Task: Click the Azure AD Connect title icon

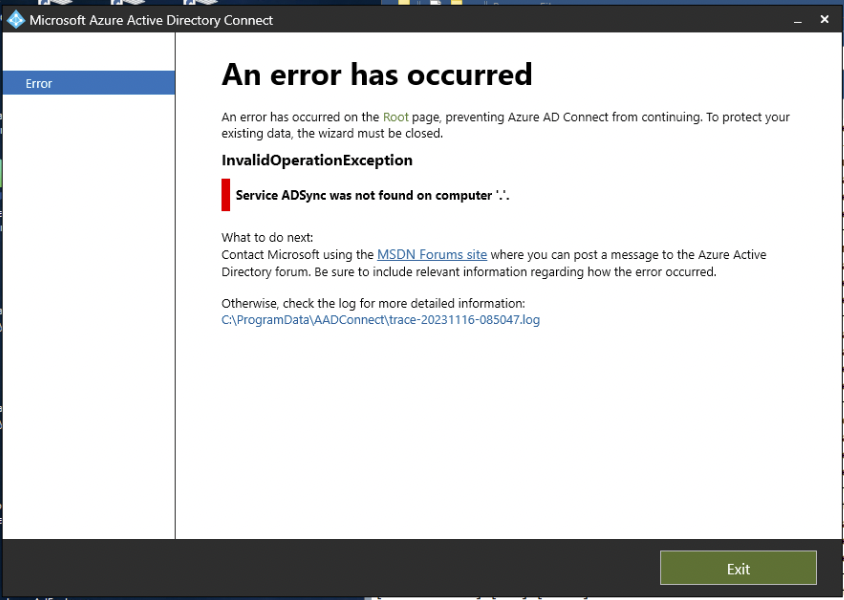Action: point(16,20)
